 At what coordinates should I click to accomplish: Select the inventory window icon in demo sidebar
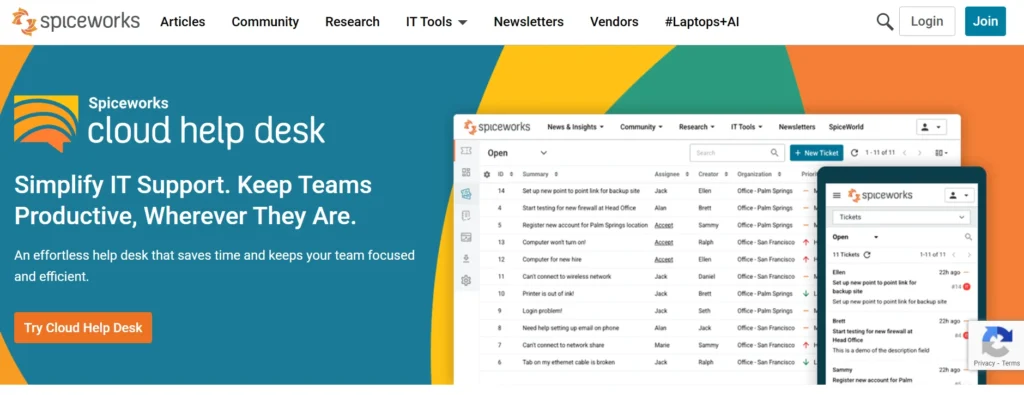(x=466, y=237)
